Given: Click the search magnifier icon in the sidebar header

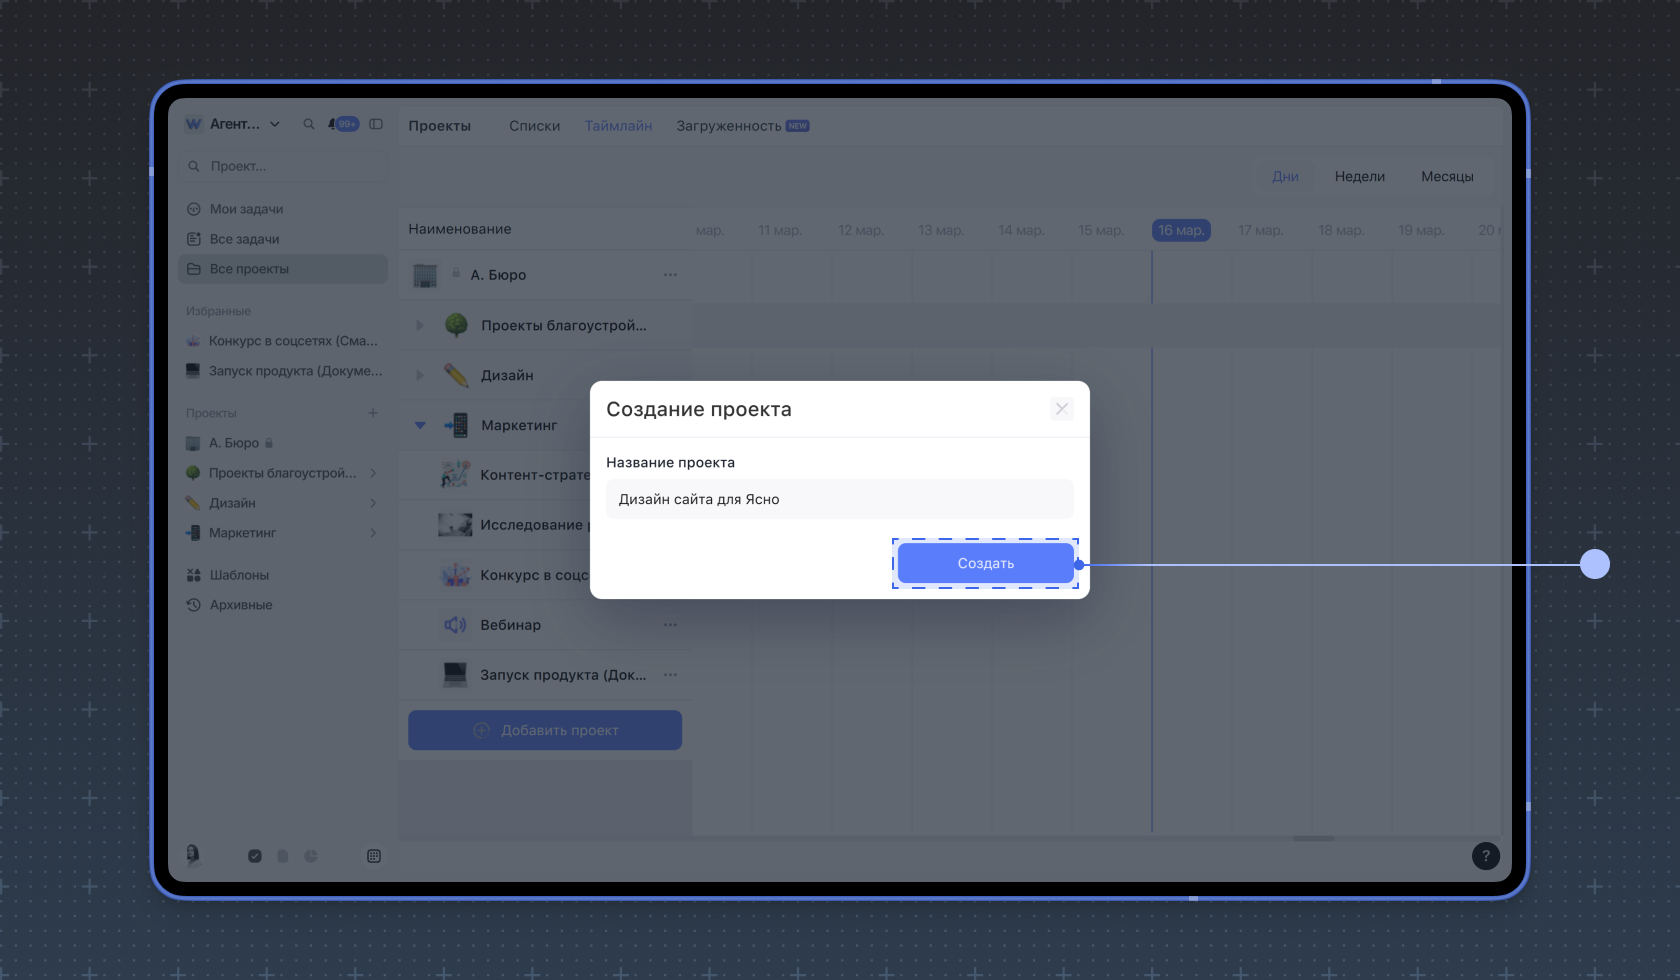Looking at the screenshot, I should click(x=309, y=124).
